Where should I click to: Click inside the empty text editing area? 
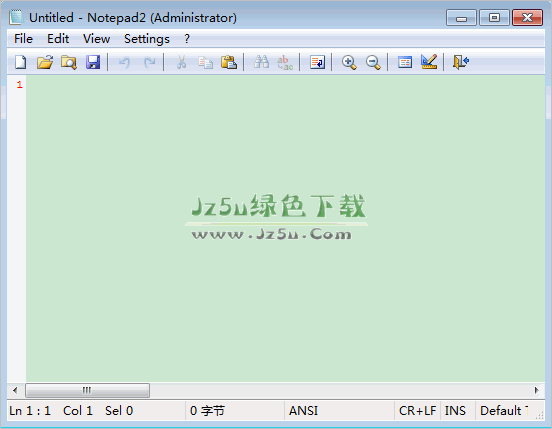coord(285,228)
